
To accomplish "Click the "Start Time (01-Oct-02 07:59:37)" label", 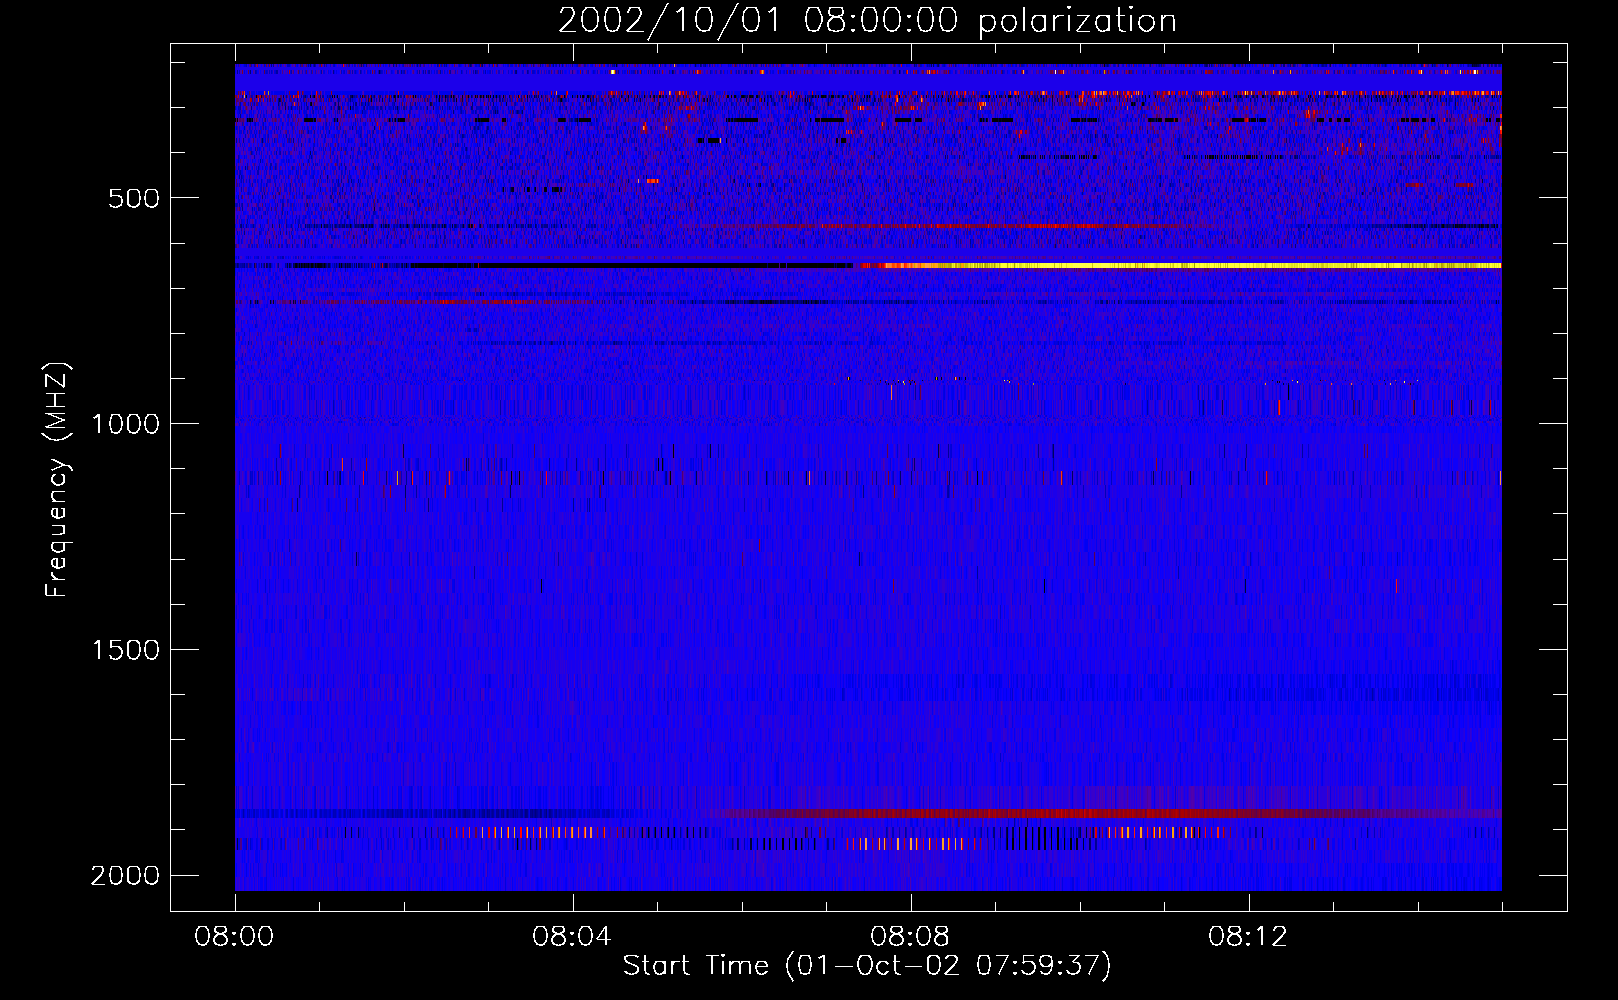I will (x=867, y=966).
